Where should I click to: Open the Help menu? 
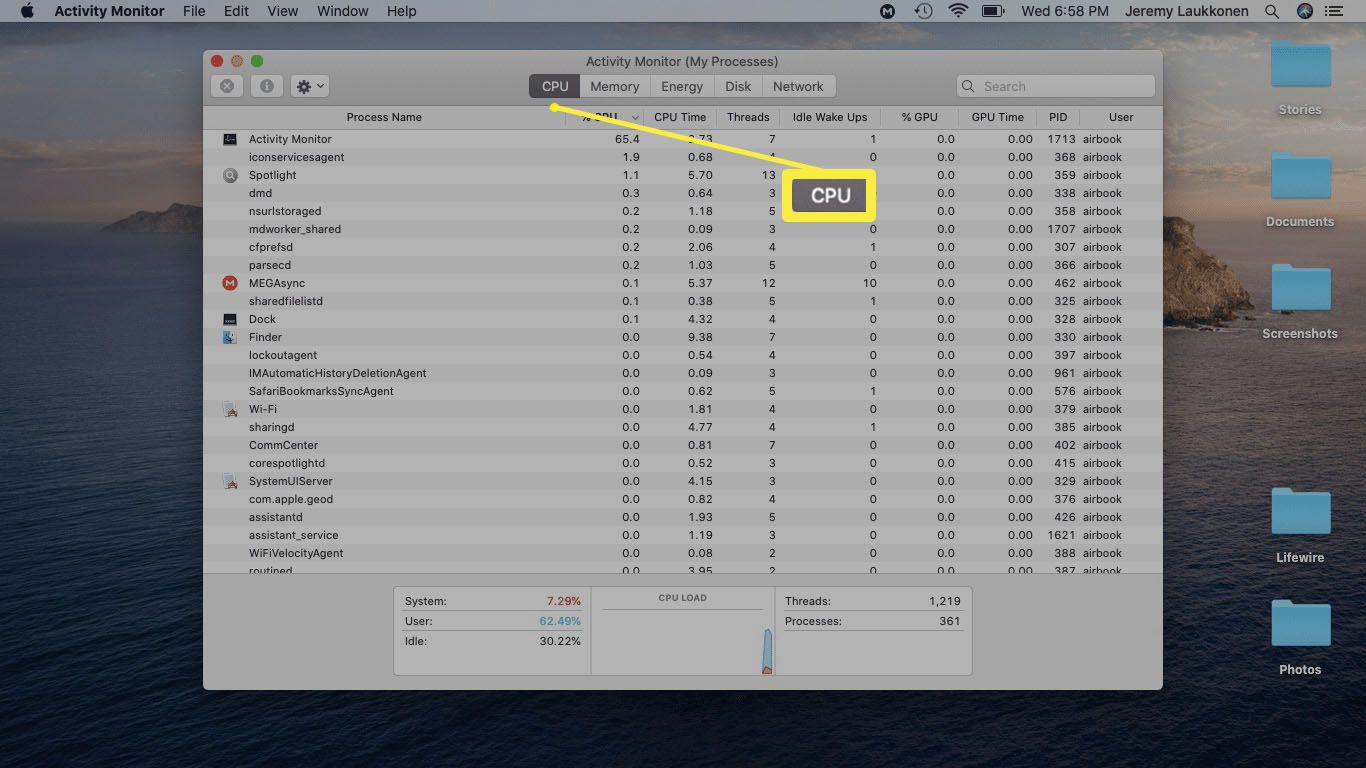tap(401, 11)
